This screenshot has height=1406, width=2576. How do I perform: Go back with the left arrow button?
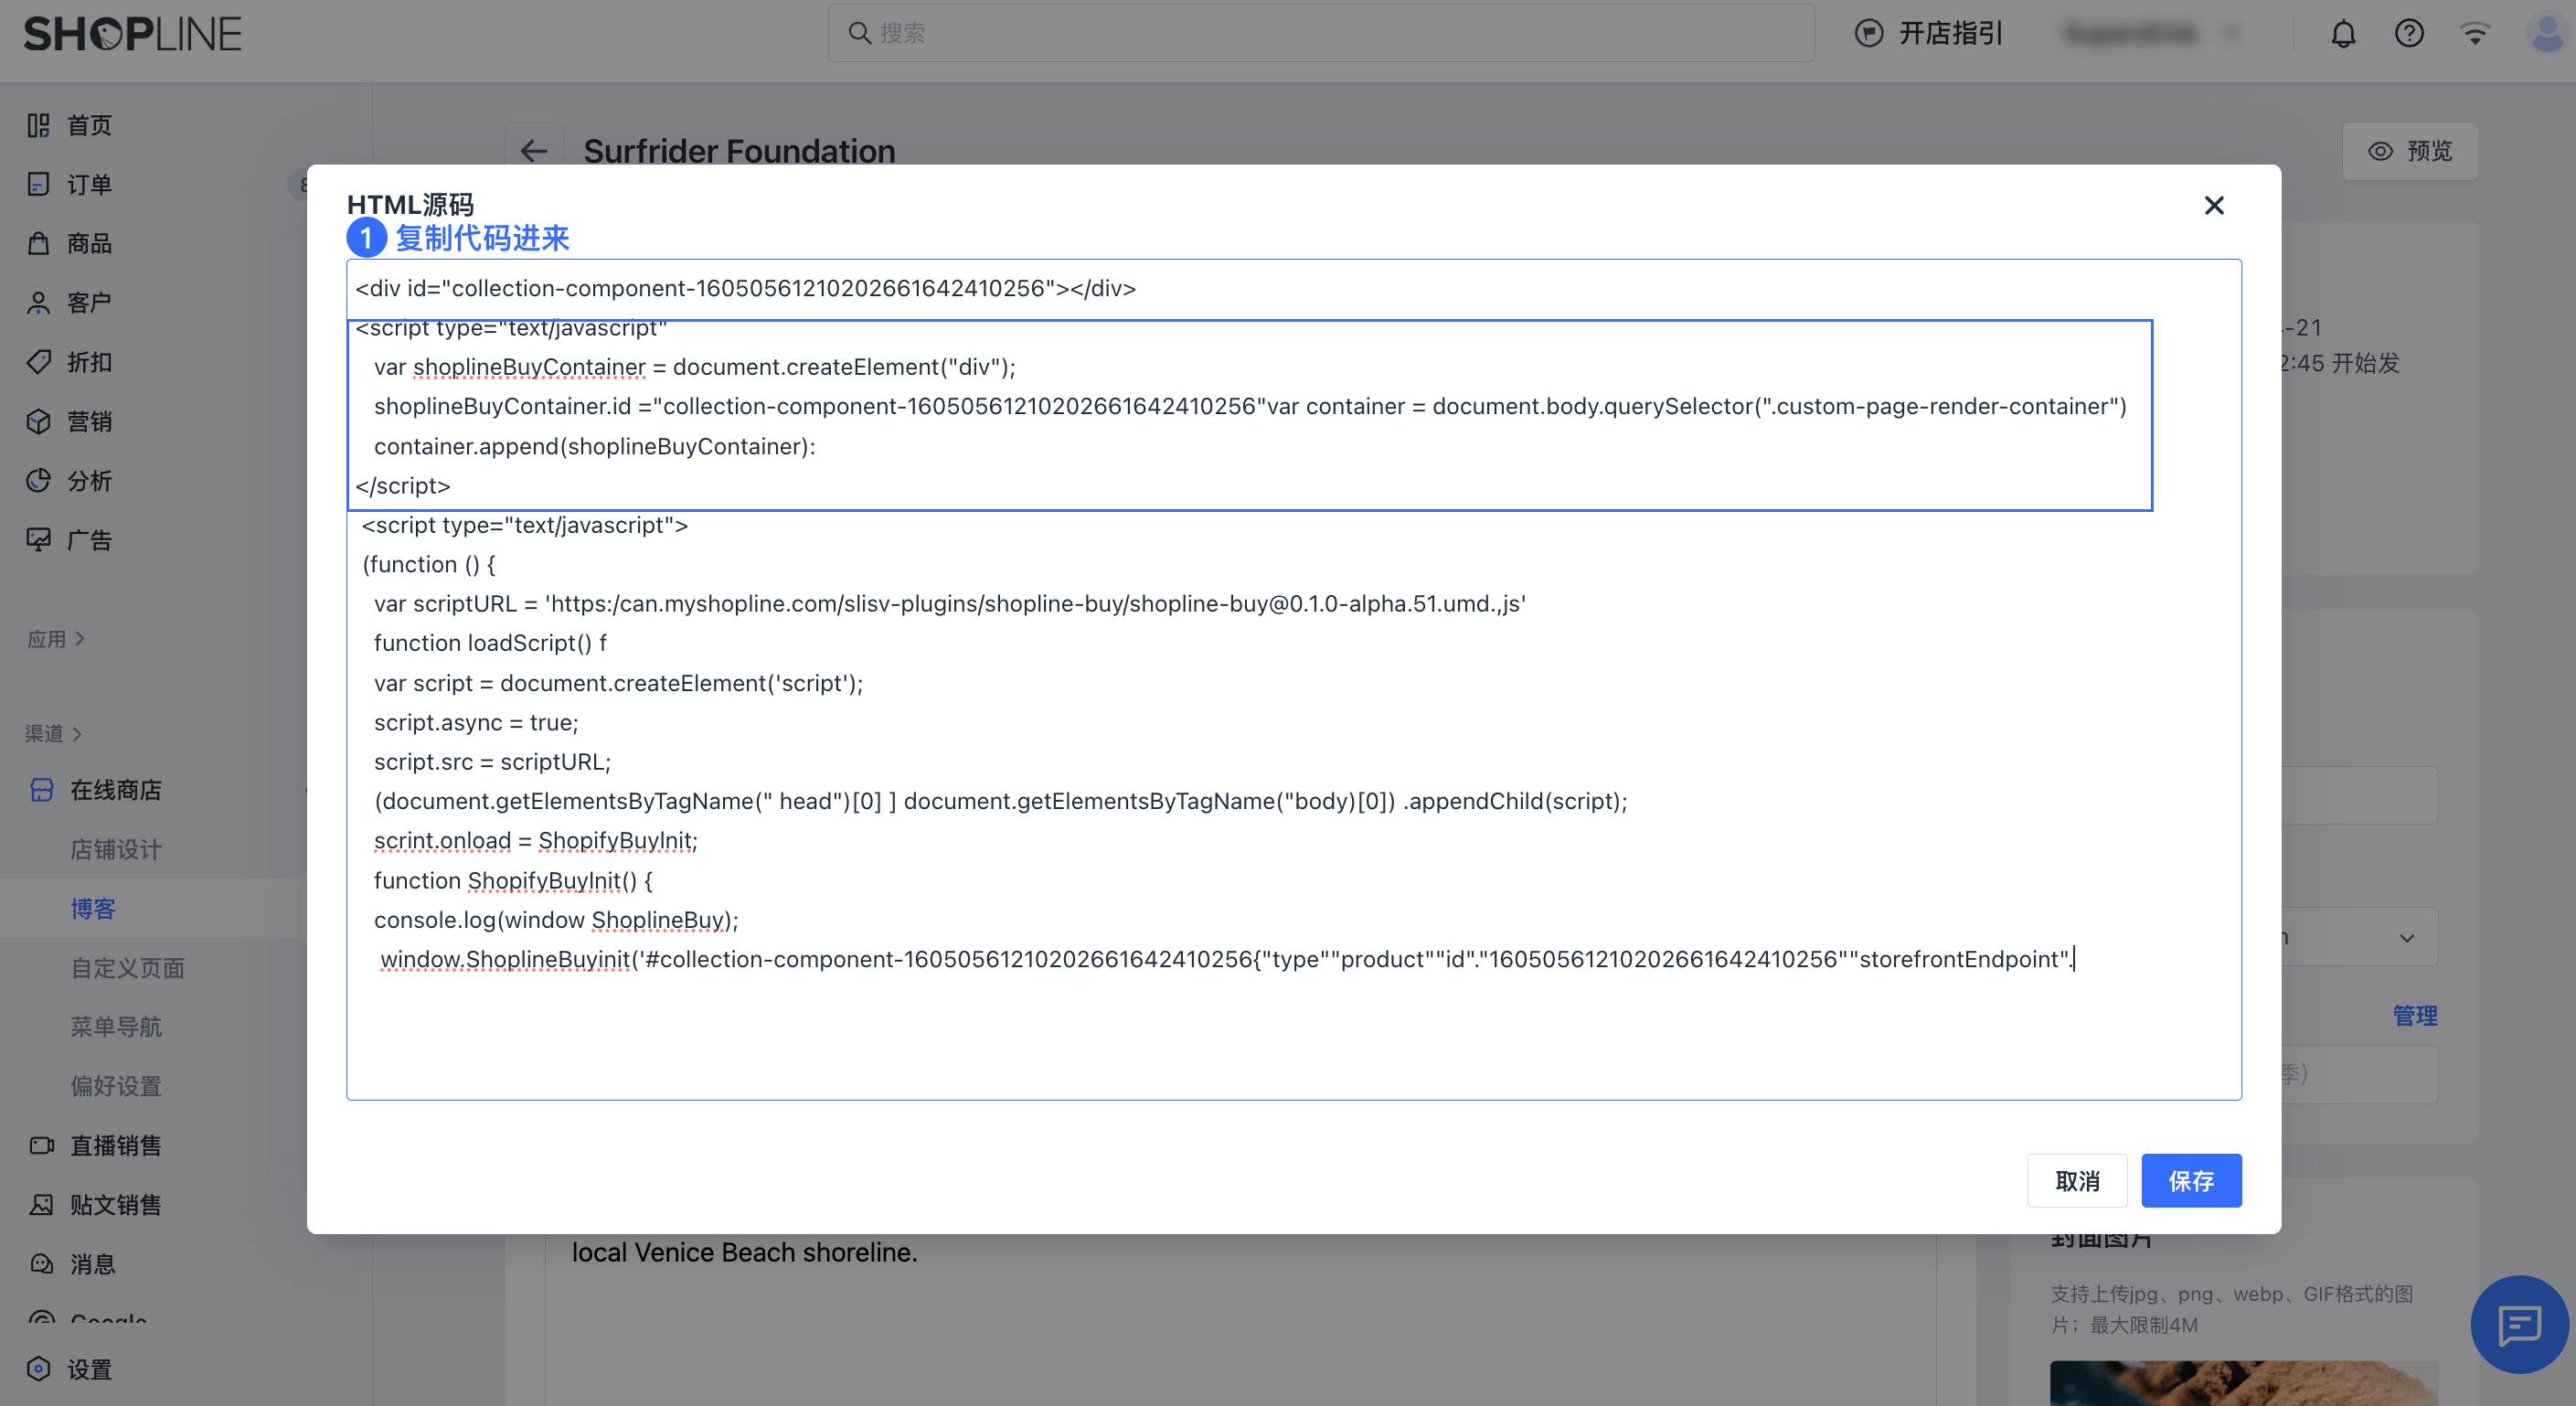534,151
